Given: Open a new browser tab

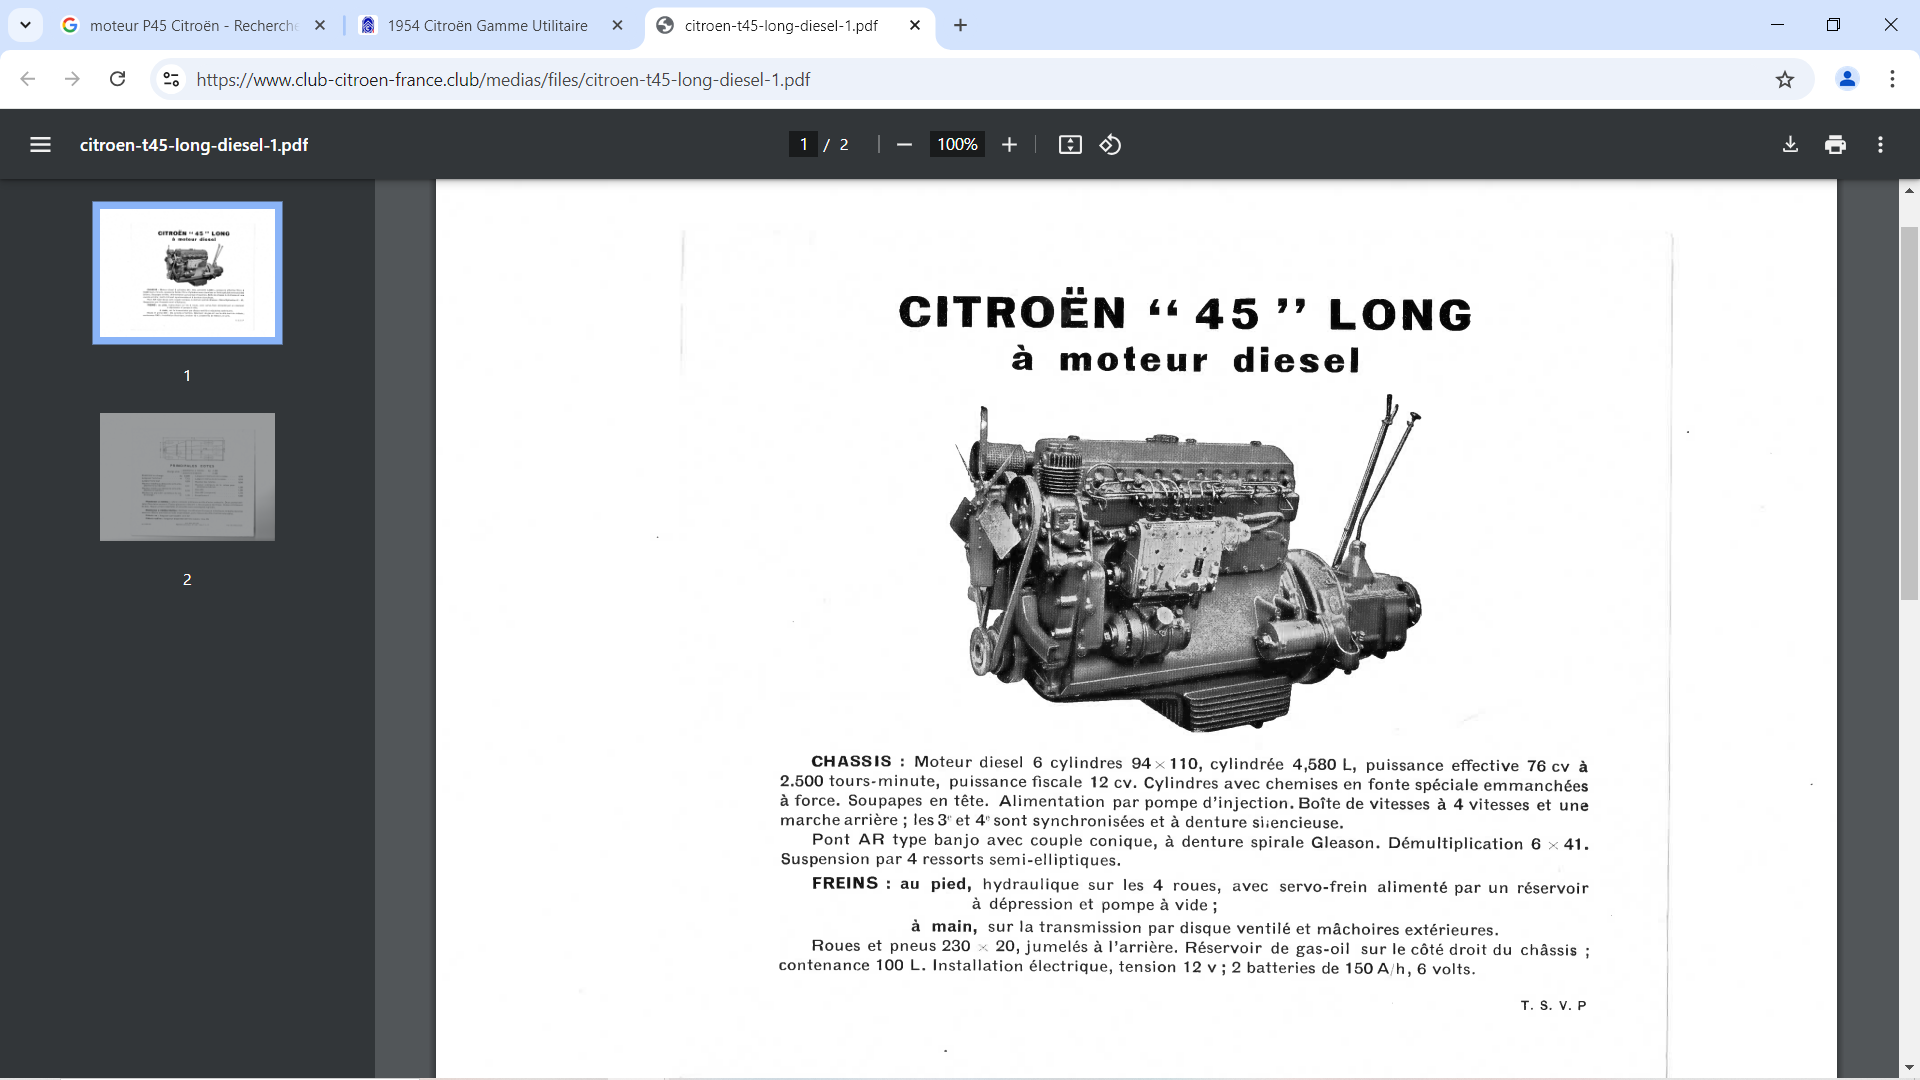Looking at the screenshot, I should (960, 25).
